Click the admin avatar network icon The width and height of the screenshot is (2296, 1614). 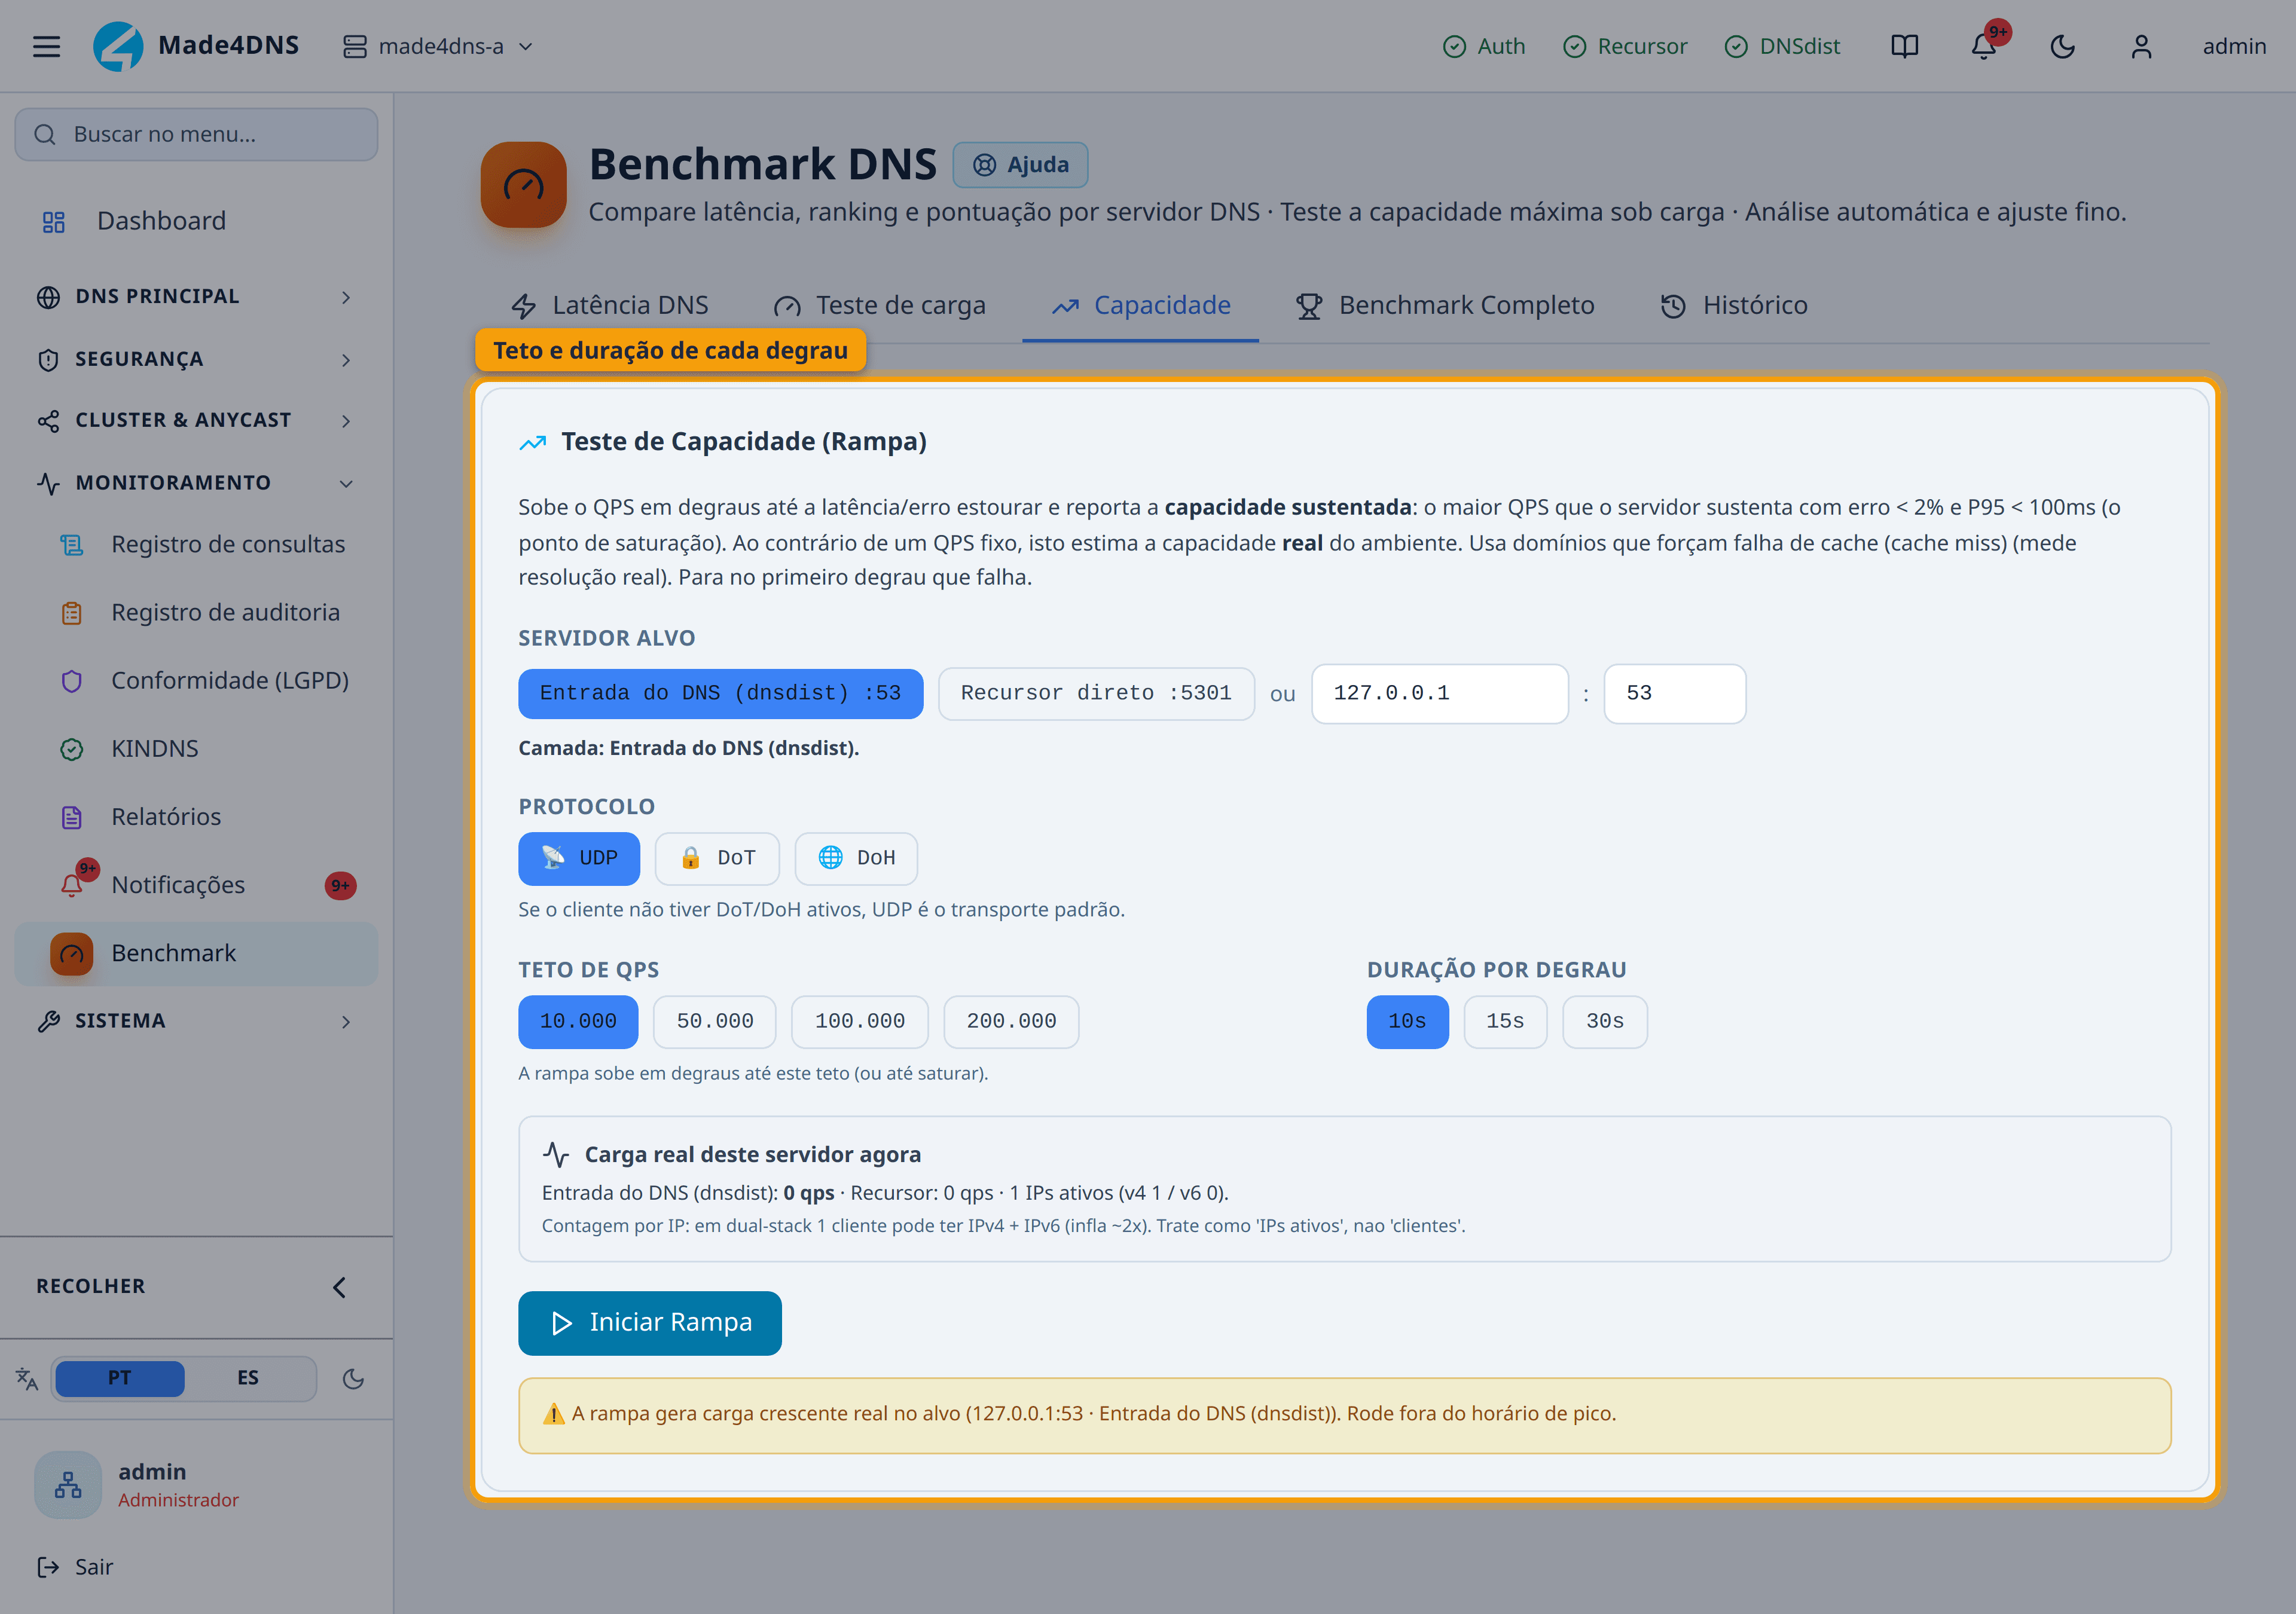[x=68, y=1485]
